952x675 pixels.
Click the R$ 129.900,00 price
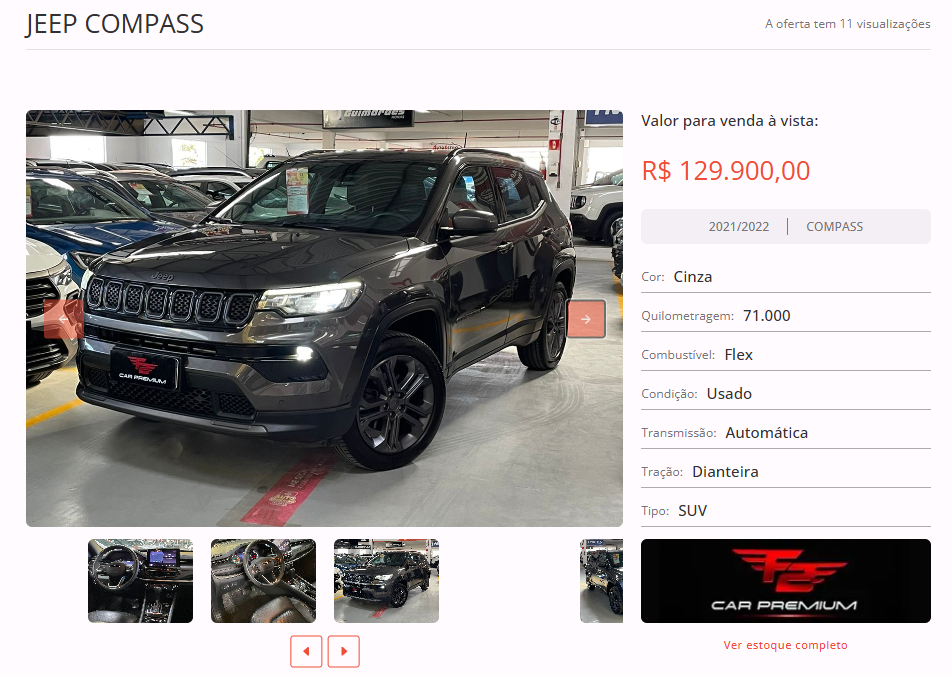click(x=726, y=171)
